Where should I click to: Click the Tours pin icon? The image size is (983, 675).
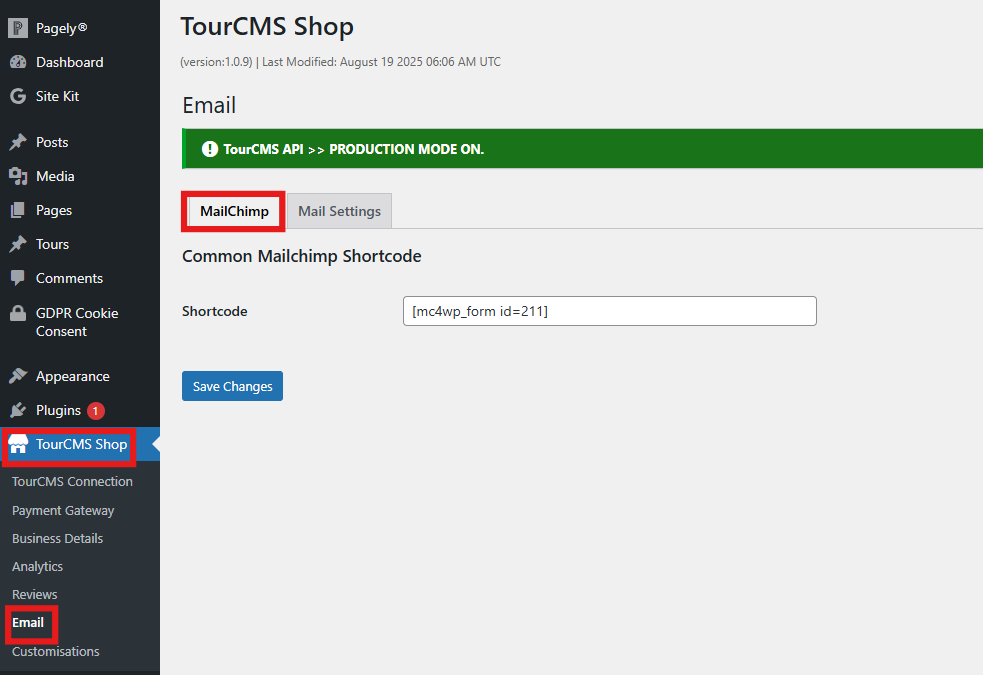pyautogui.click(x=18, y=244)
